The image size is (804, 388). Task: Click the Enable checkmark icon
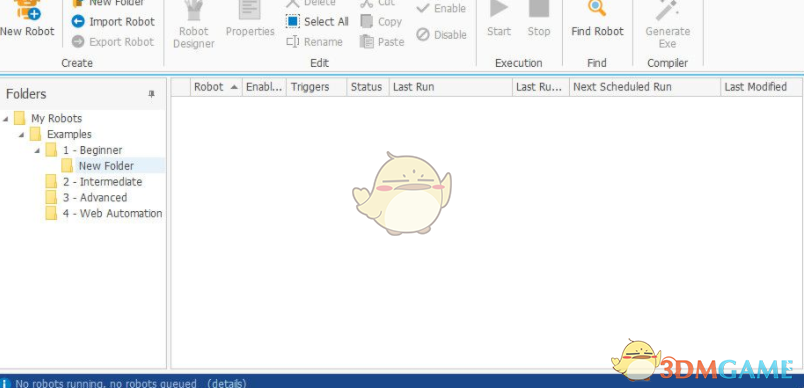(x=423, y=8)
